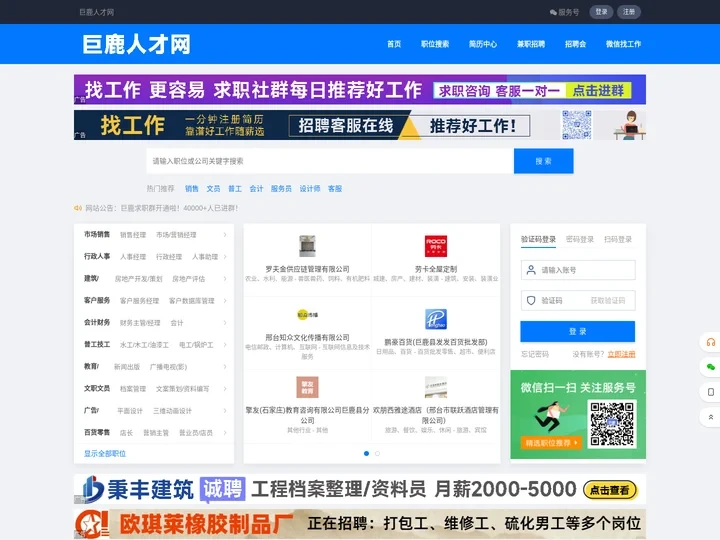Click the blue 登录 submit button
Image resolution: width=720 pixels, height=540 pixels.
click(578, 332)
